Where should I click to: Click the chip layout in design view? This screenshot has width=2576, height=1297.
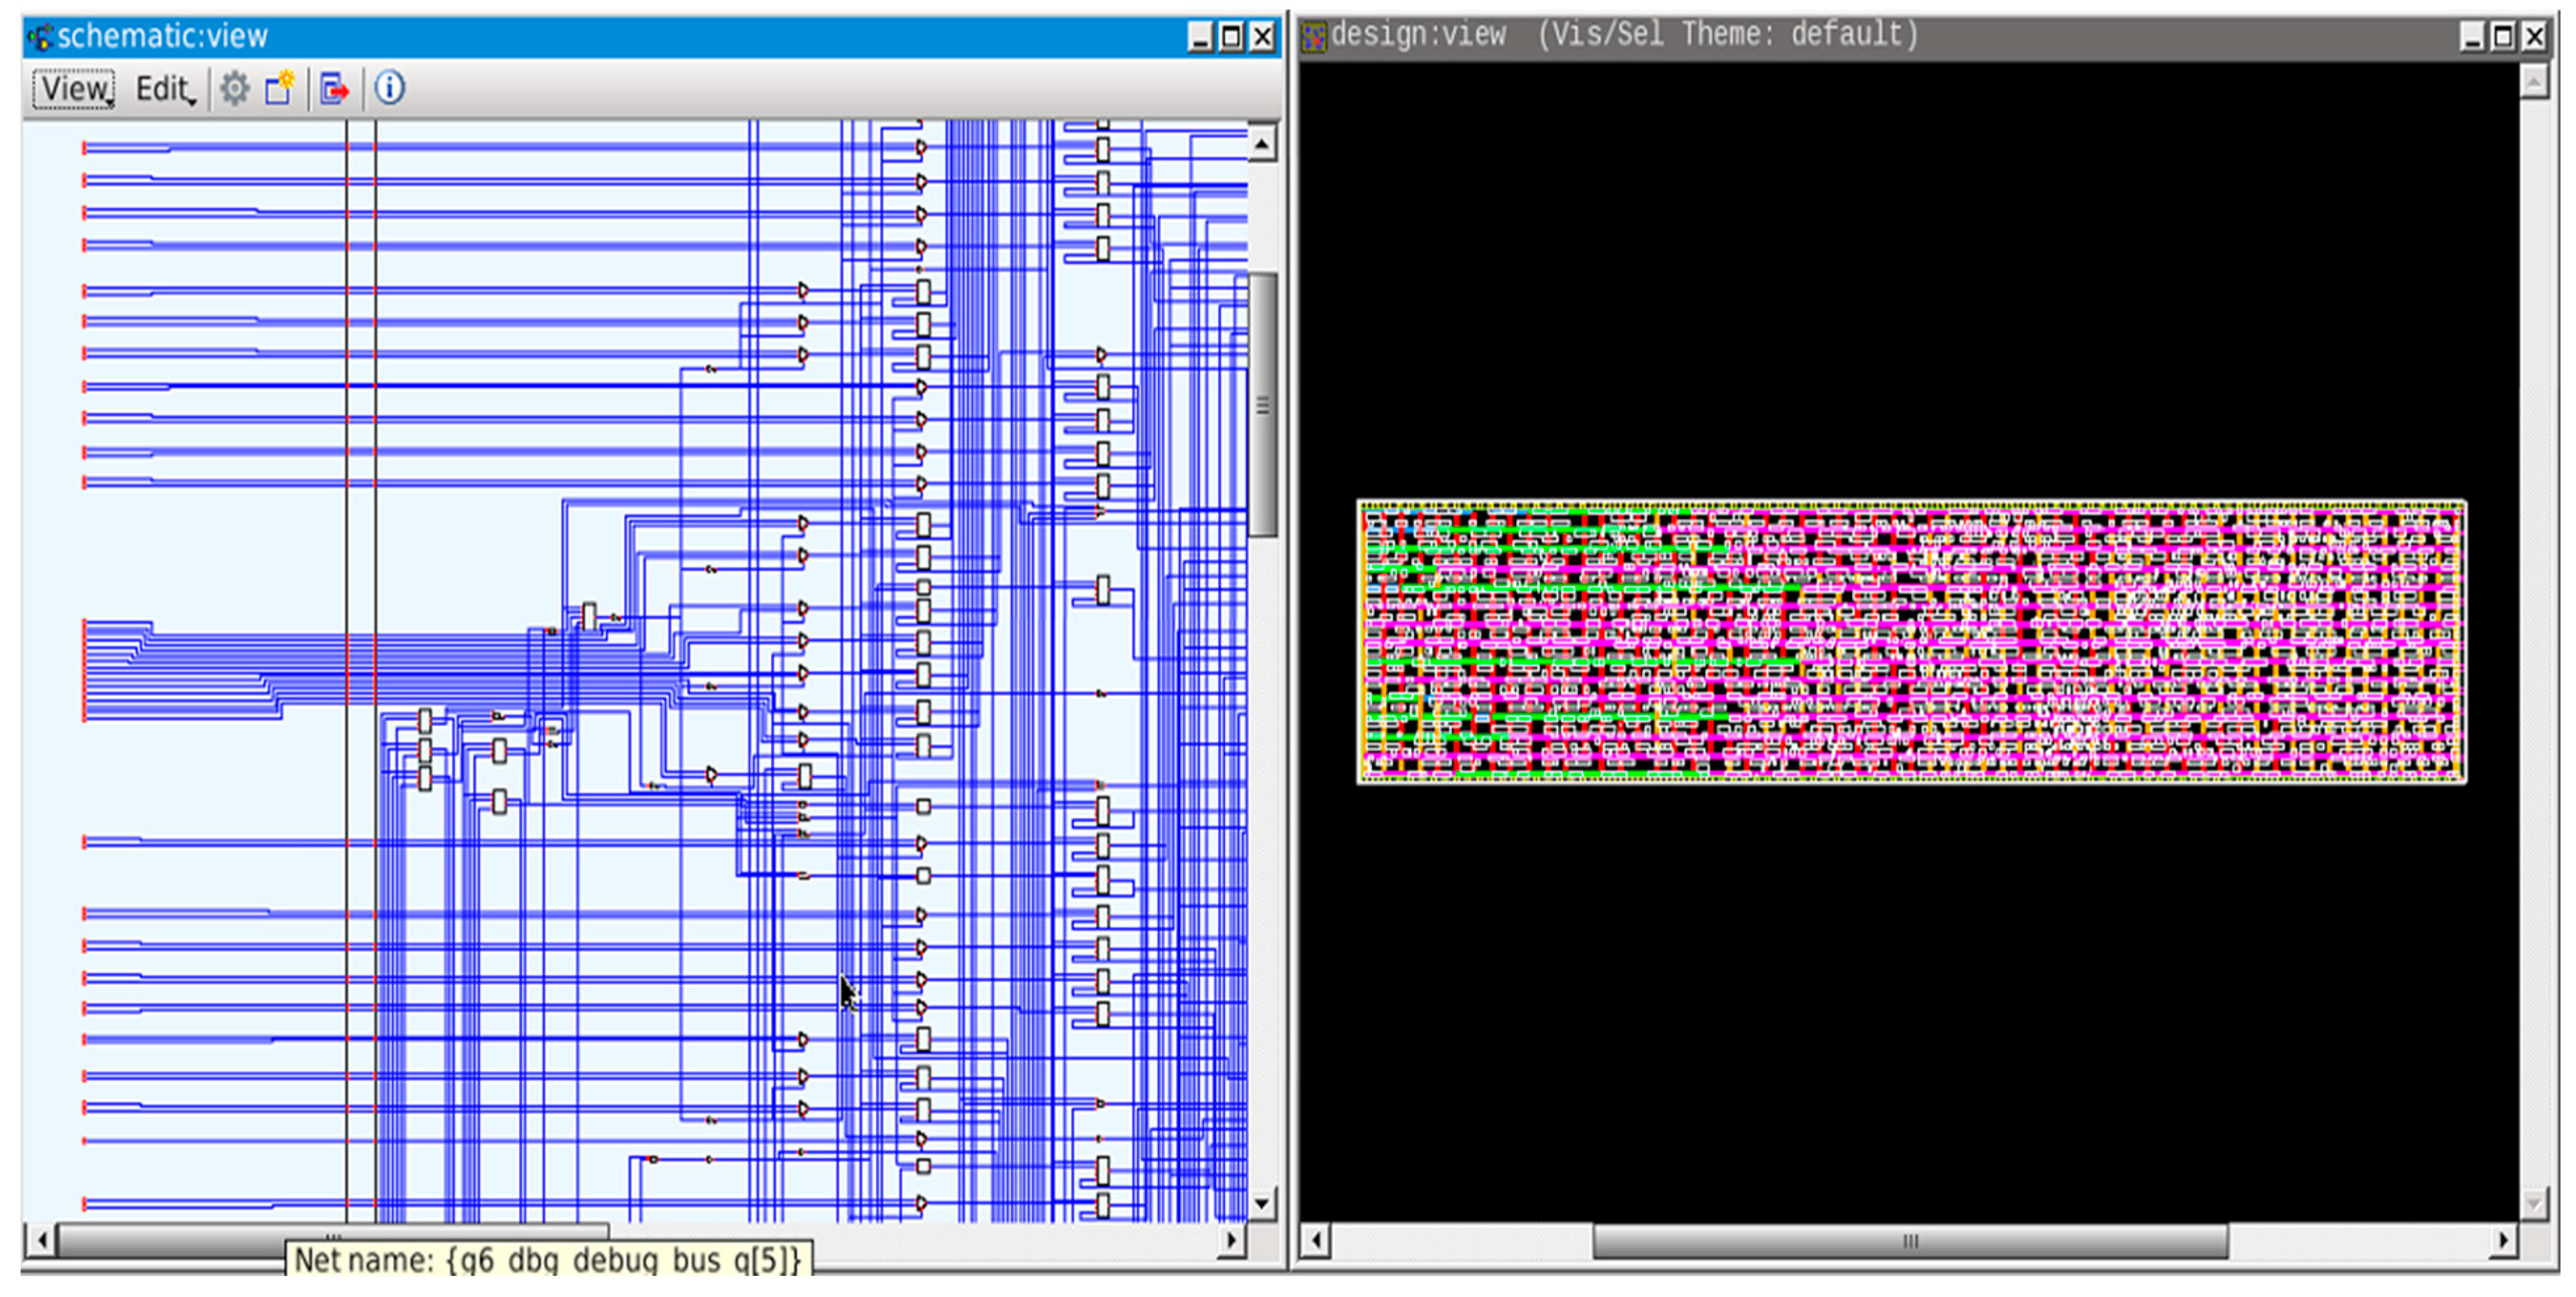[1910, 642]
